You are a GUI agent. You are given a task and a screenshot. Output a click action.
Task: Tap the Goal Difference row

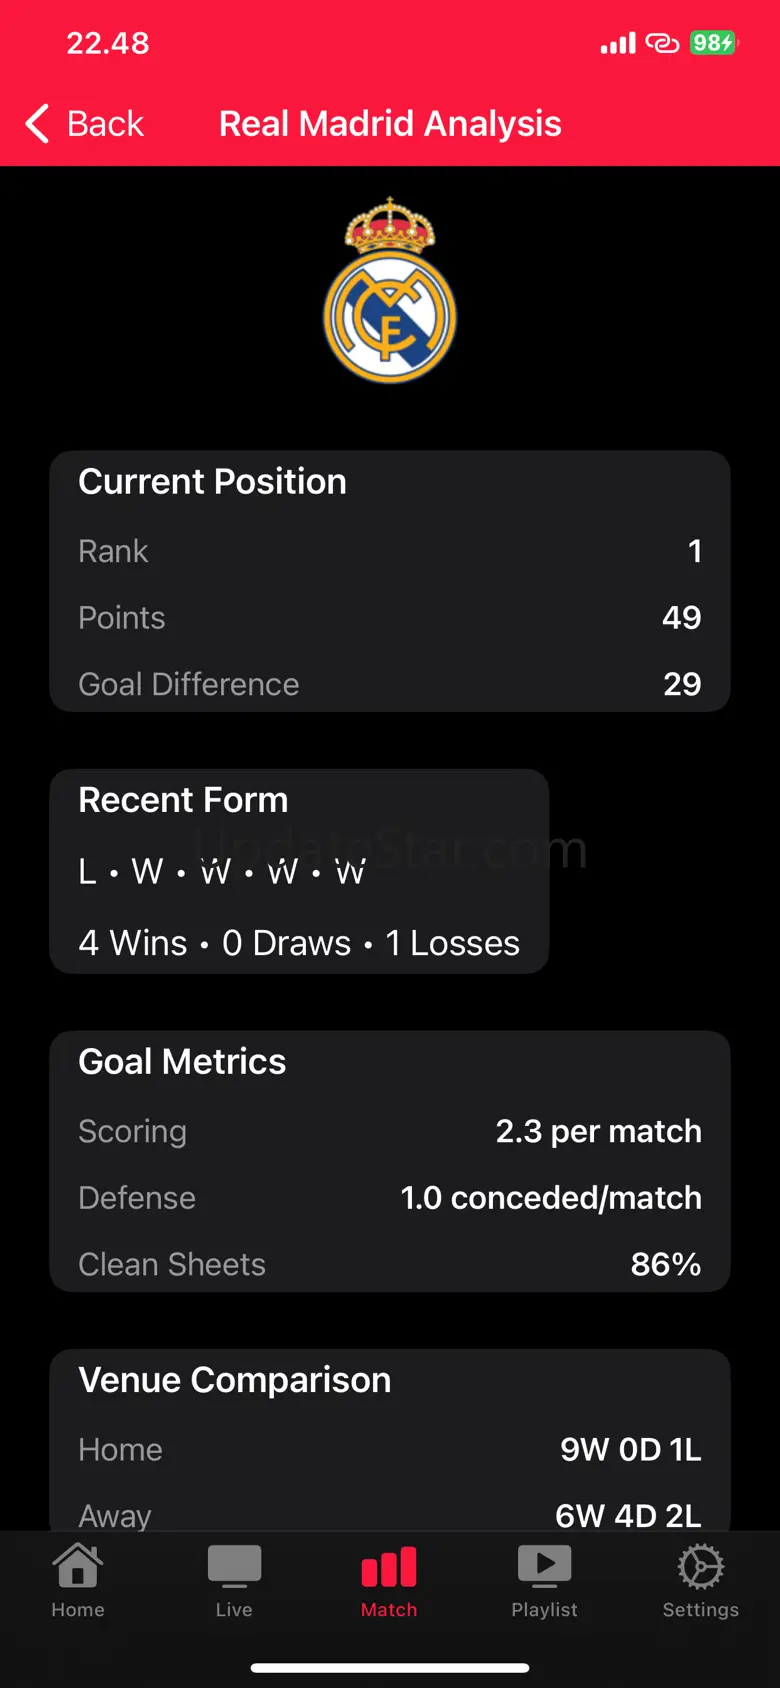click(x=390, y=684)
